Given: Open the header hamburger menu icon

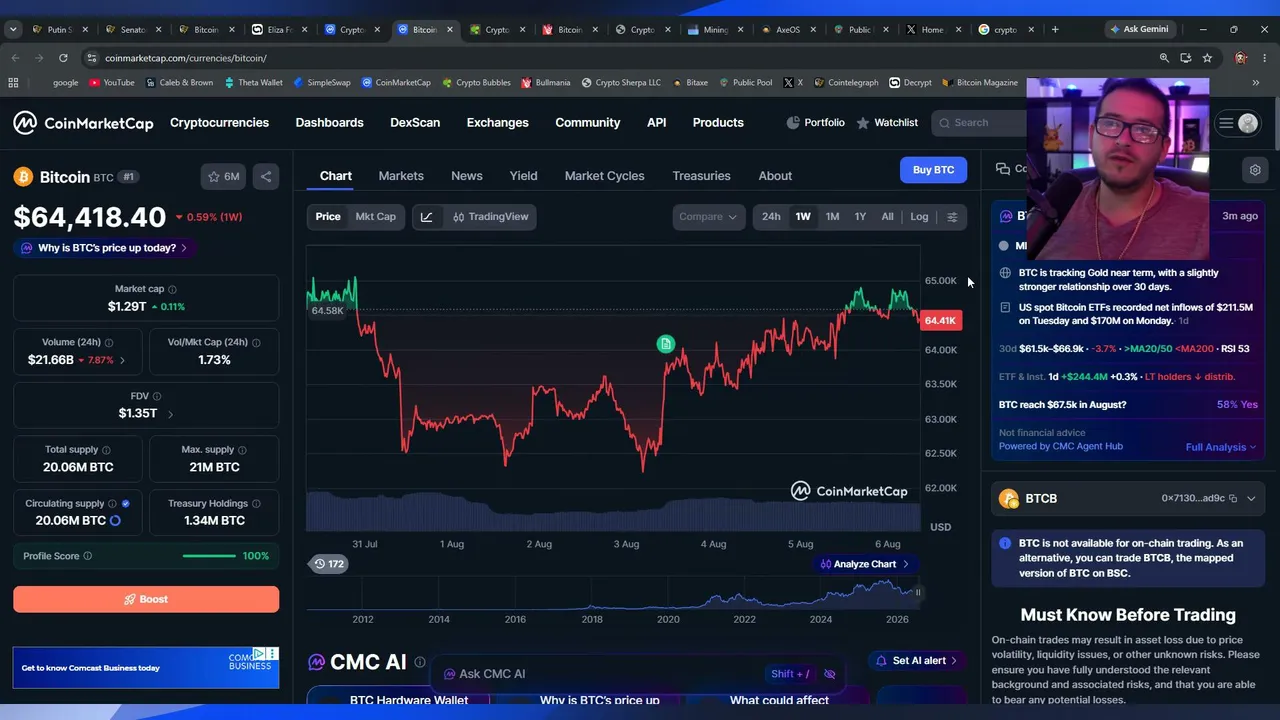Looking at the screenshot, I should (x=1226, y=123).
